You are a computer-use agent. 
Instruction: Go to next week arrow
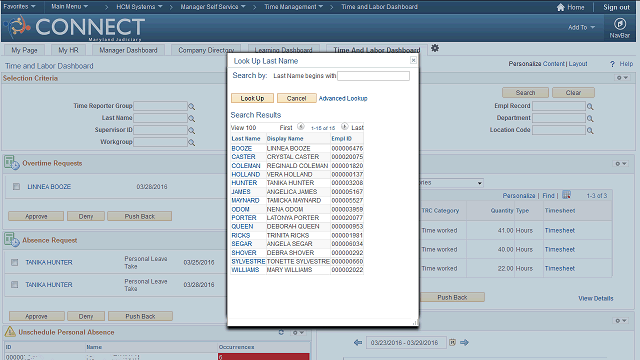tap(464, 342)
